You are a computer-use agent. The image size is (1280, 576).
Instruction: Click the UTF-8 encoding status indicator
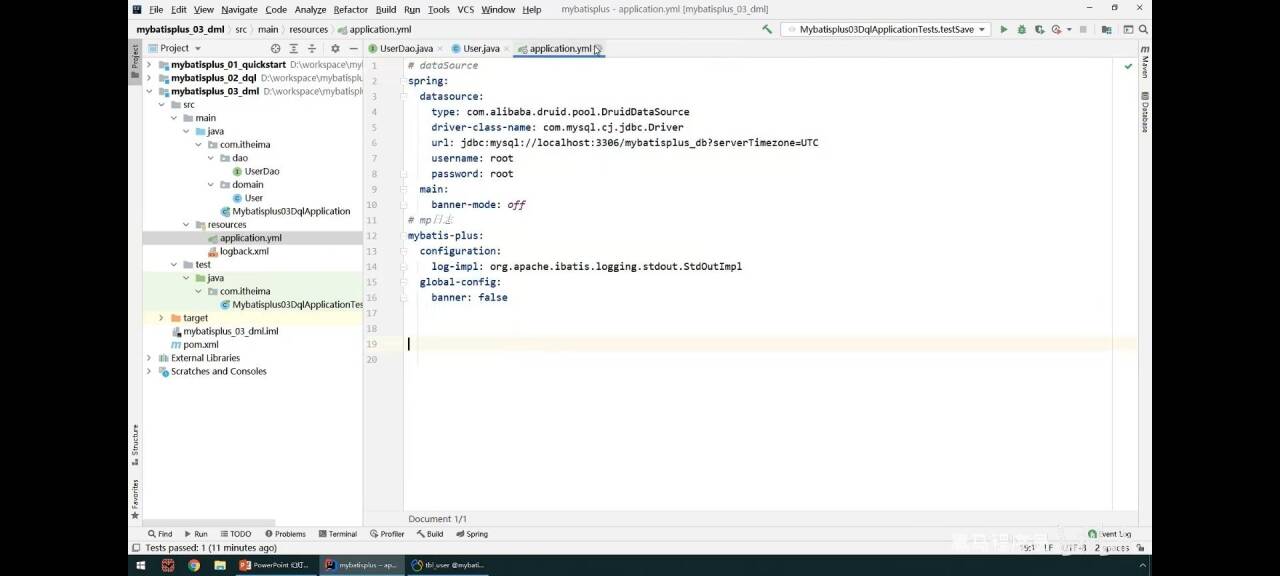click(x=1075, y=548)
